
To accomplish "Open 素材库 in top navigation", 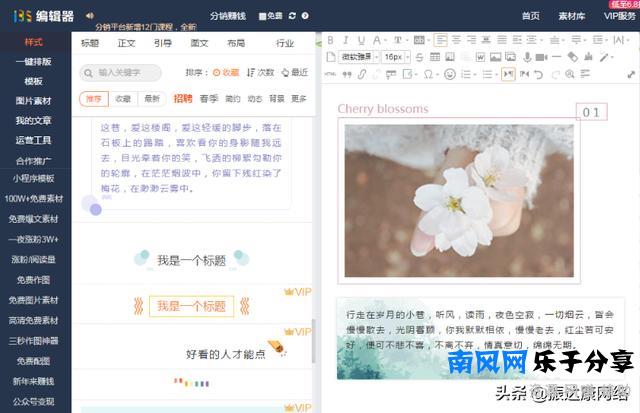I will (572, 16).
